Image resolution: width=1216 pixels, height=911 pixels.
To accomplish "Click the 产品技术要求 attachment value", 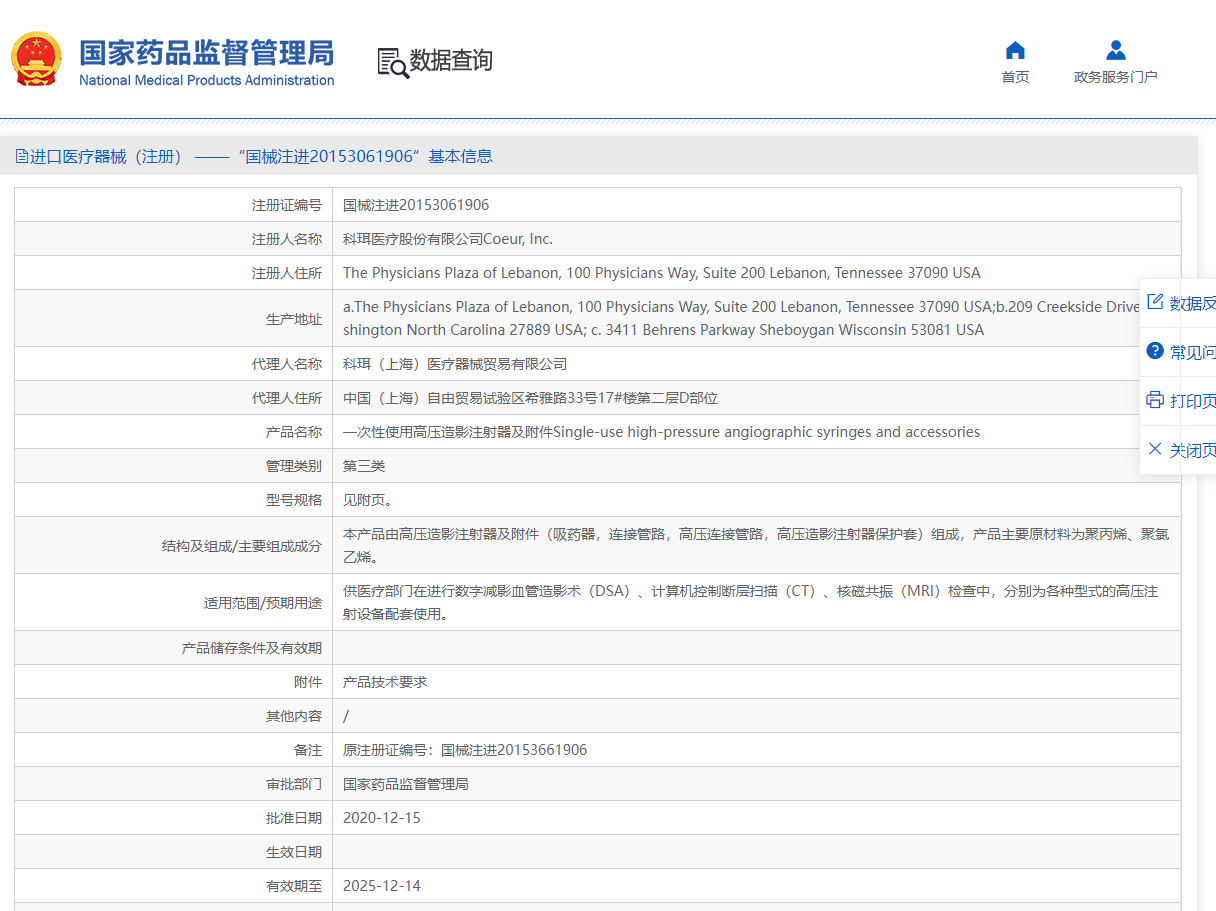I will tap(385, 682).
